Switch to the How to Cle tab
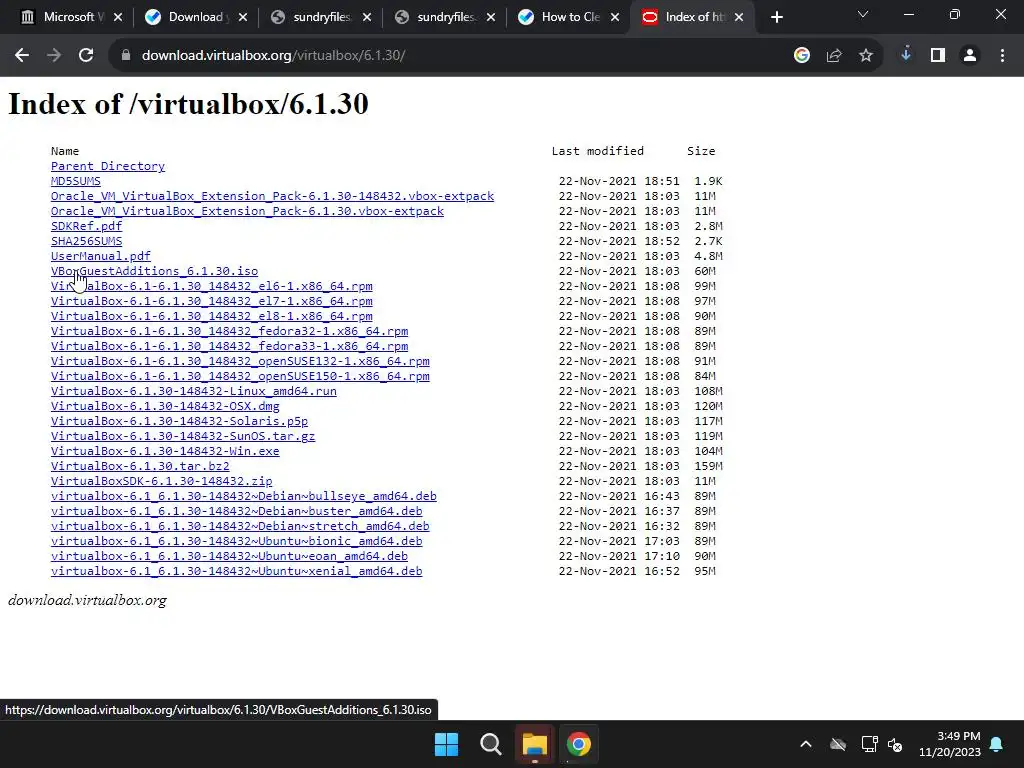1024x768 pixels. (x=560, y=18)
